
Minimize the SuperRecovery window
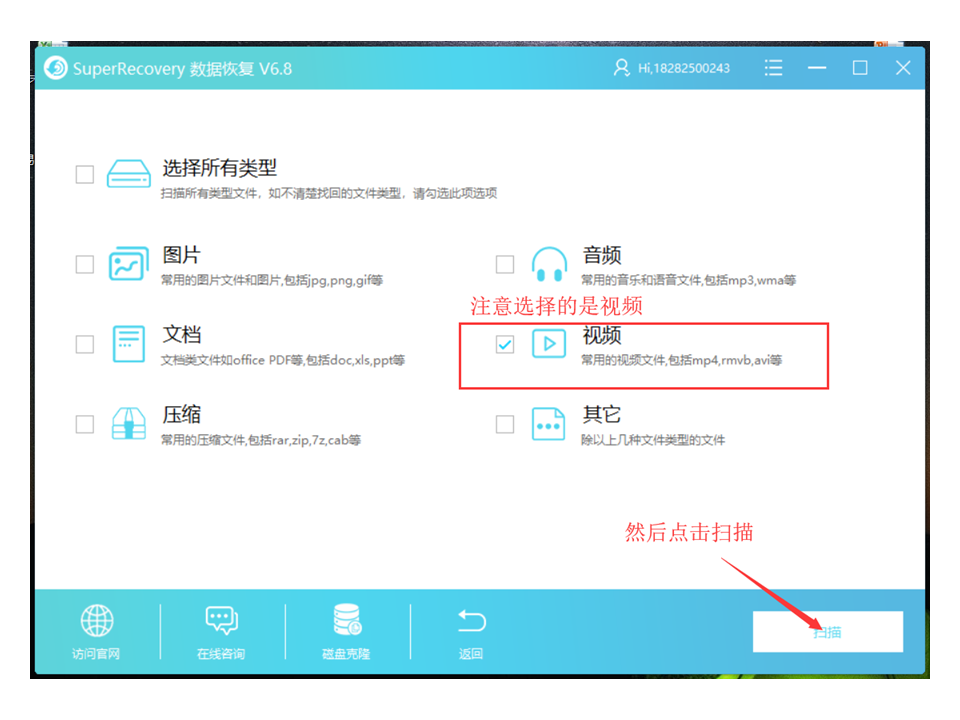coord(817,68)
